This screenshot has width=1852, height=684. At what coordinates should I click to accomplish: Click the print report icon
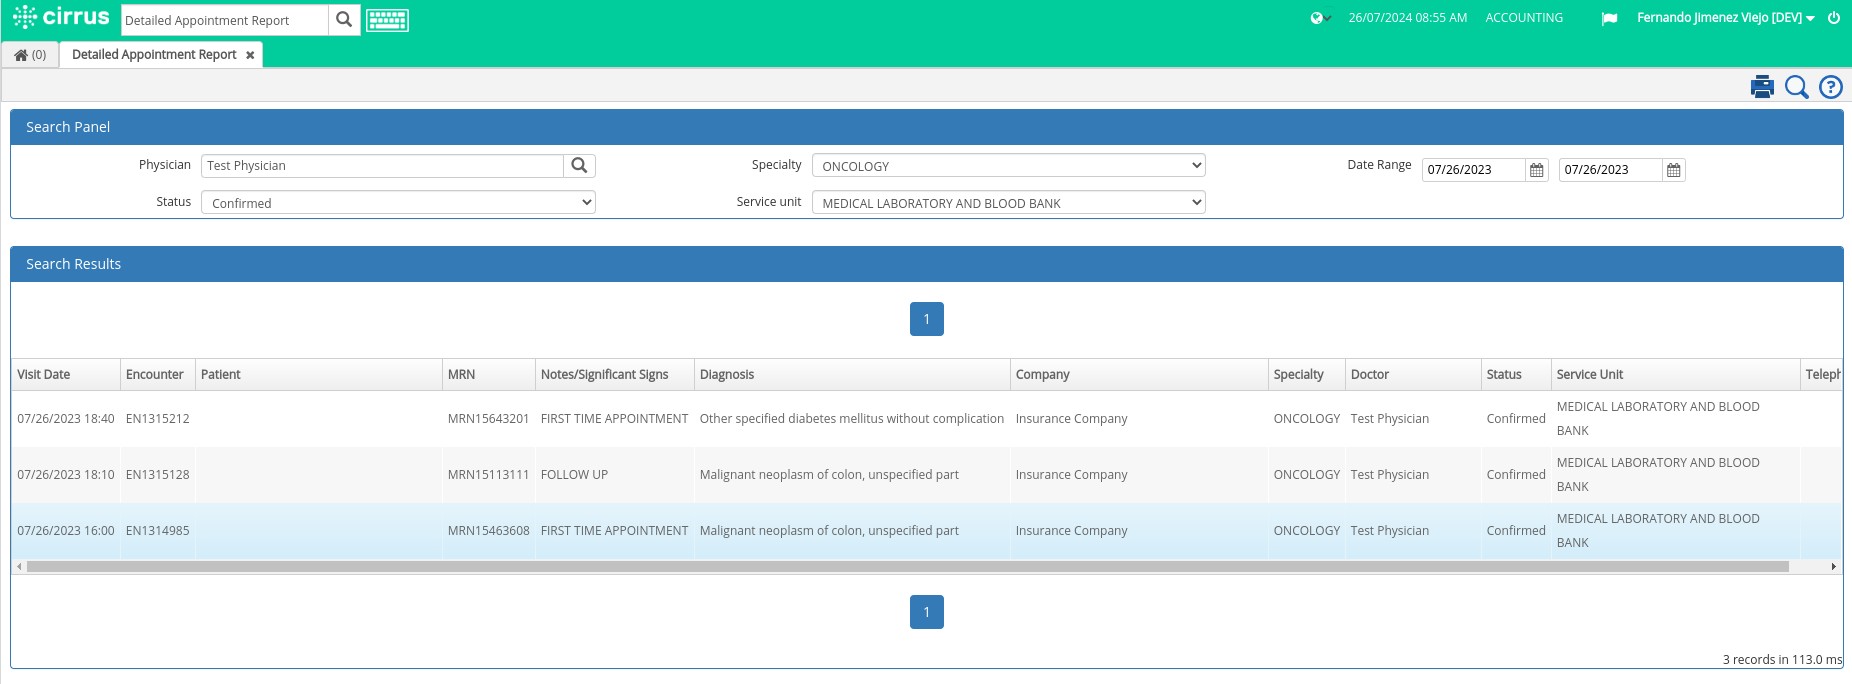[1762, 87]
